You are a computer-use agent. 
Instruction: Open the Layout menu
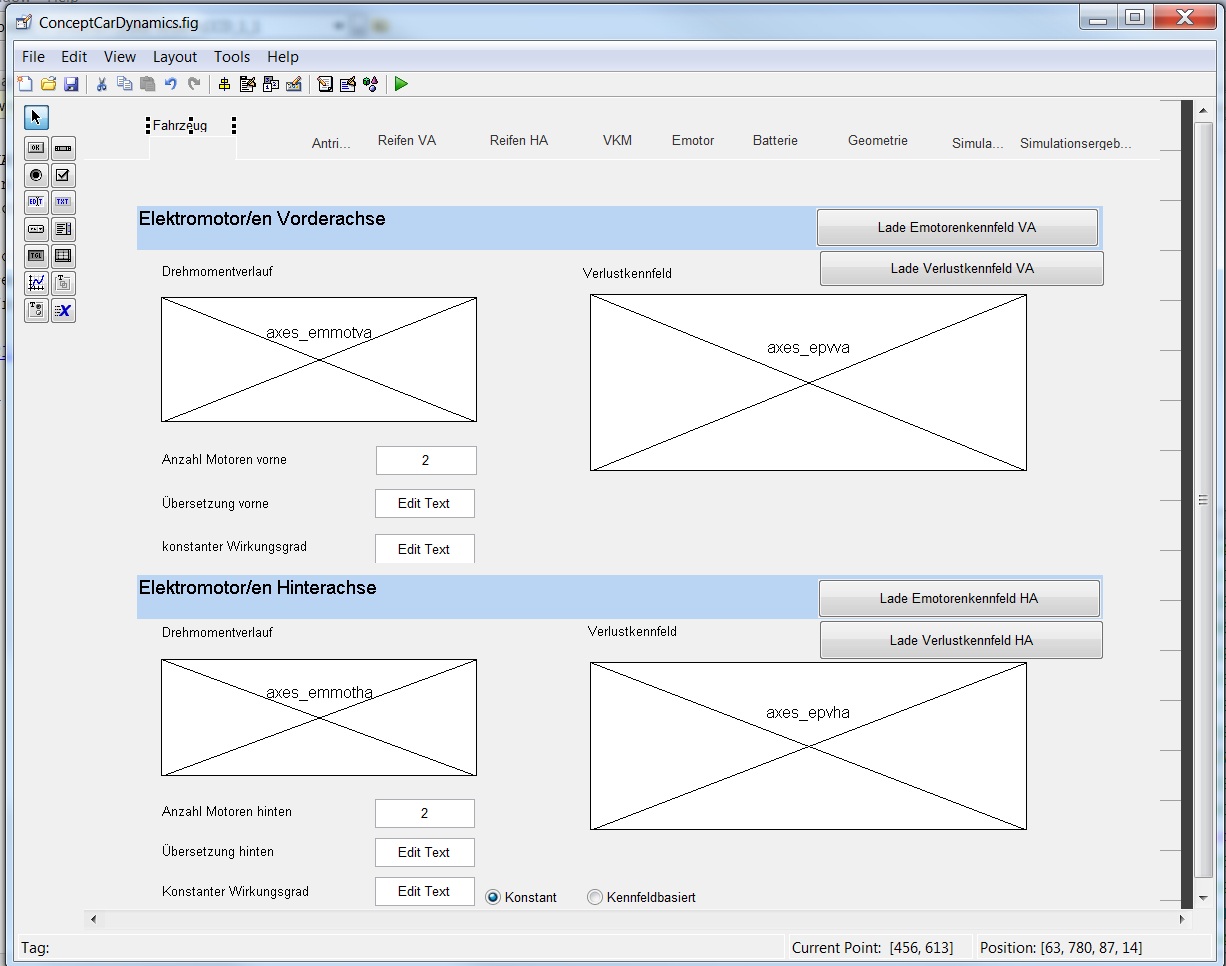pyautogui.click(x=175, y=57)
